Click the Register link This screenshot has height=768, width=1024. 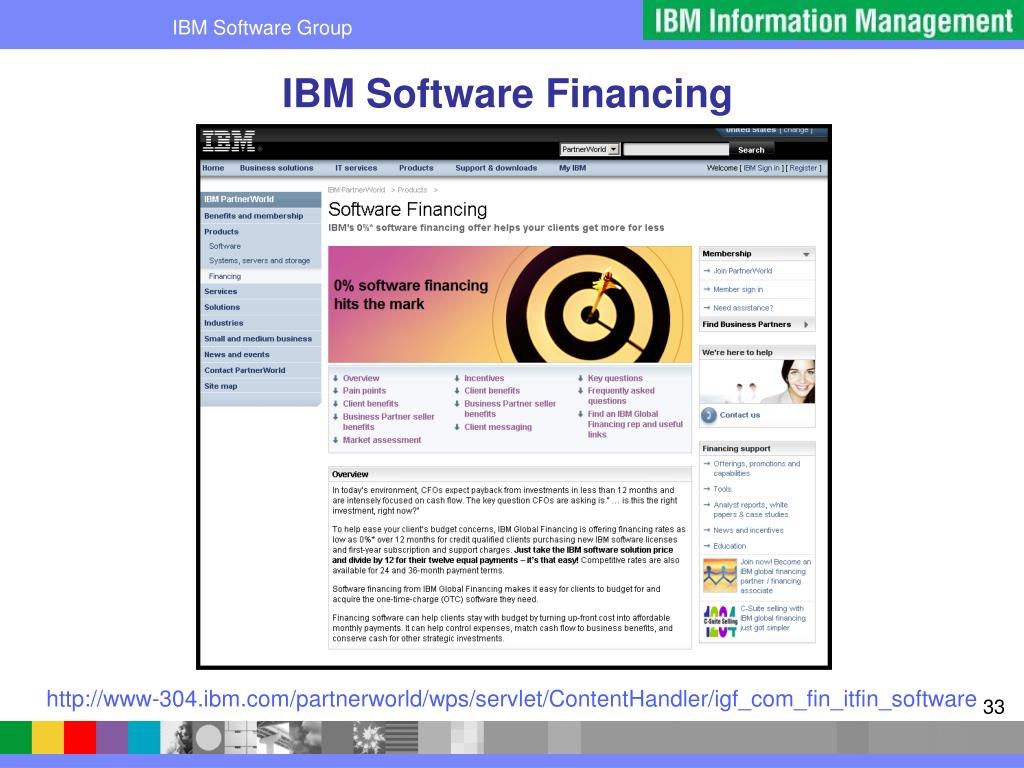click(803, 168)
